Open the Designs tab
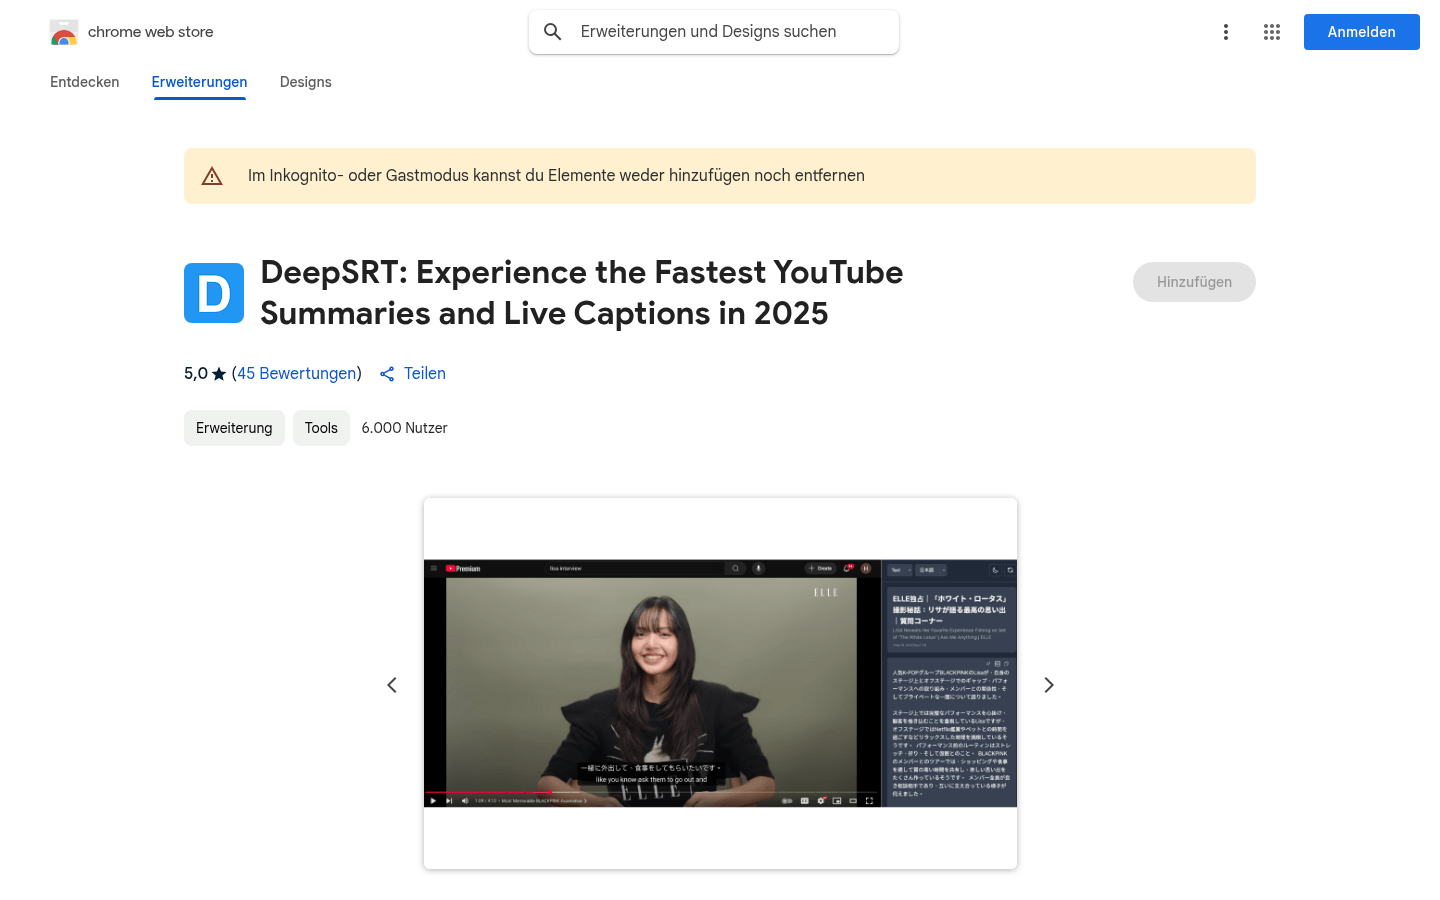This screenshot has width=1440, height=900. (306, 82)
